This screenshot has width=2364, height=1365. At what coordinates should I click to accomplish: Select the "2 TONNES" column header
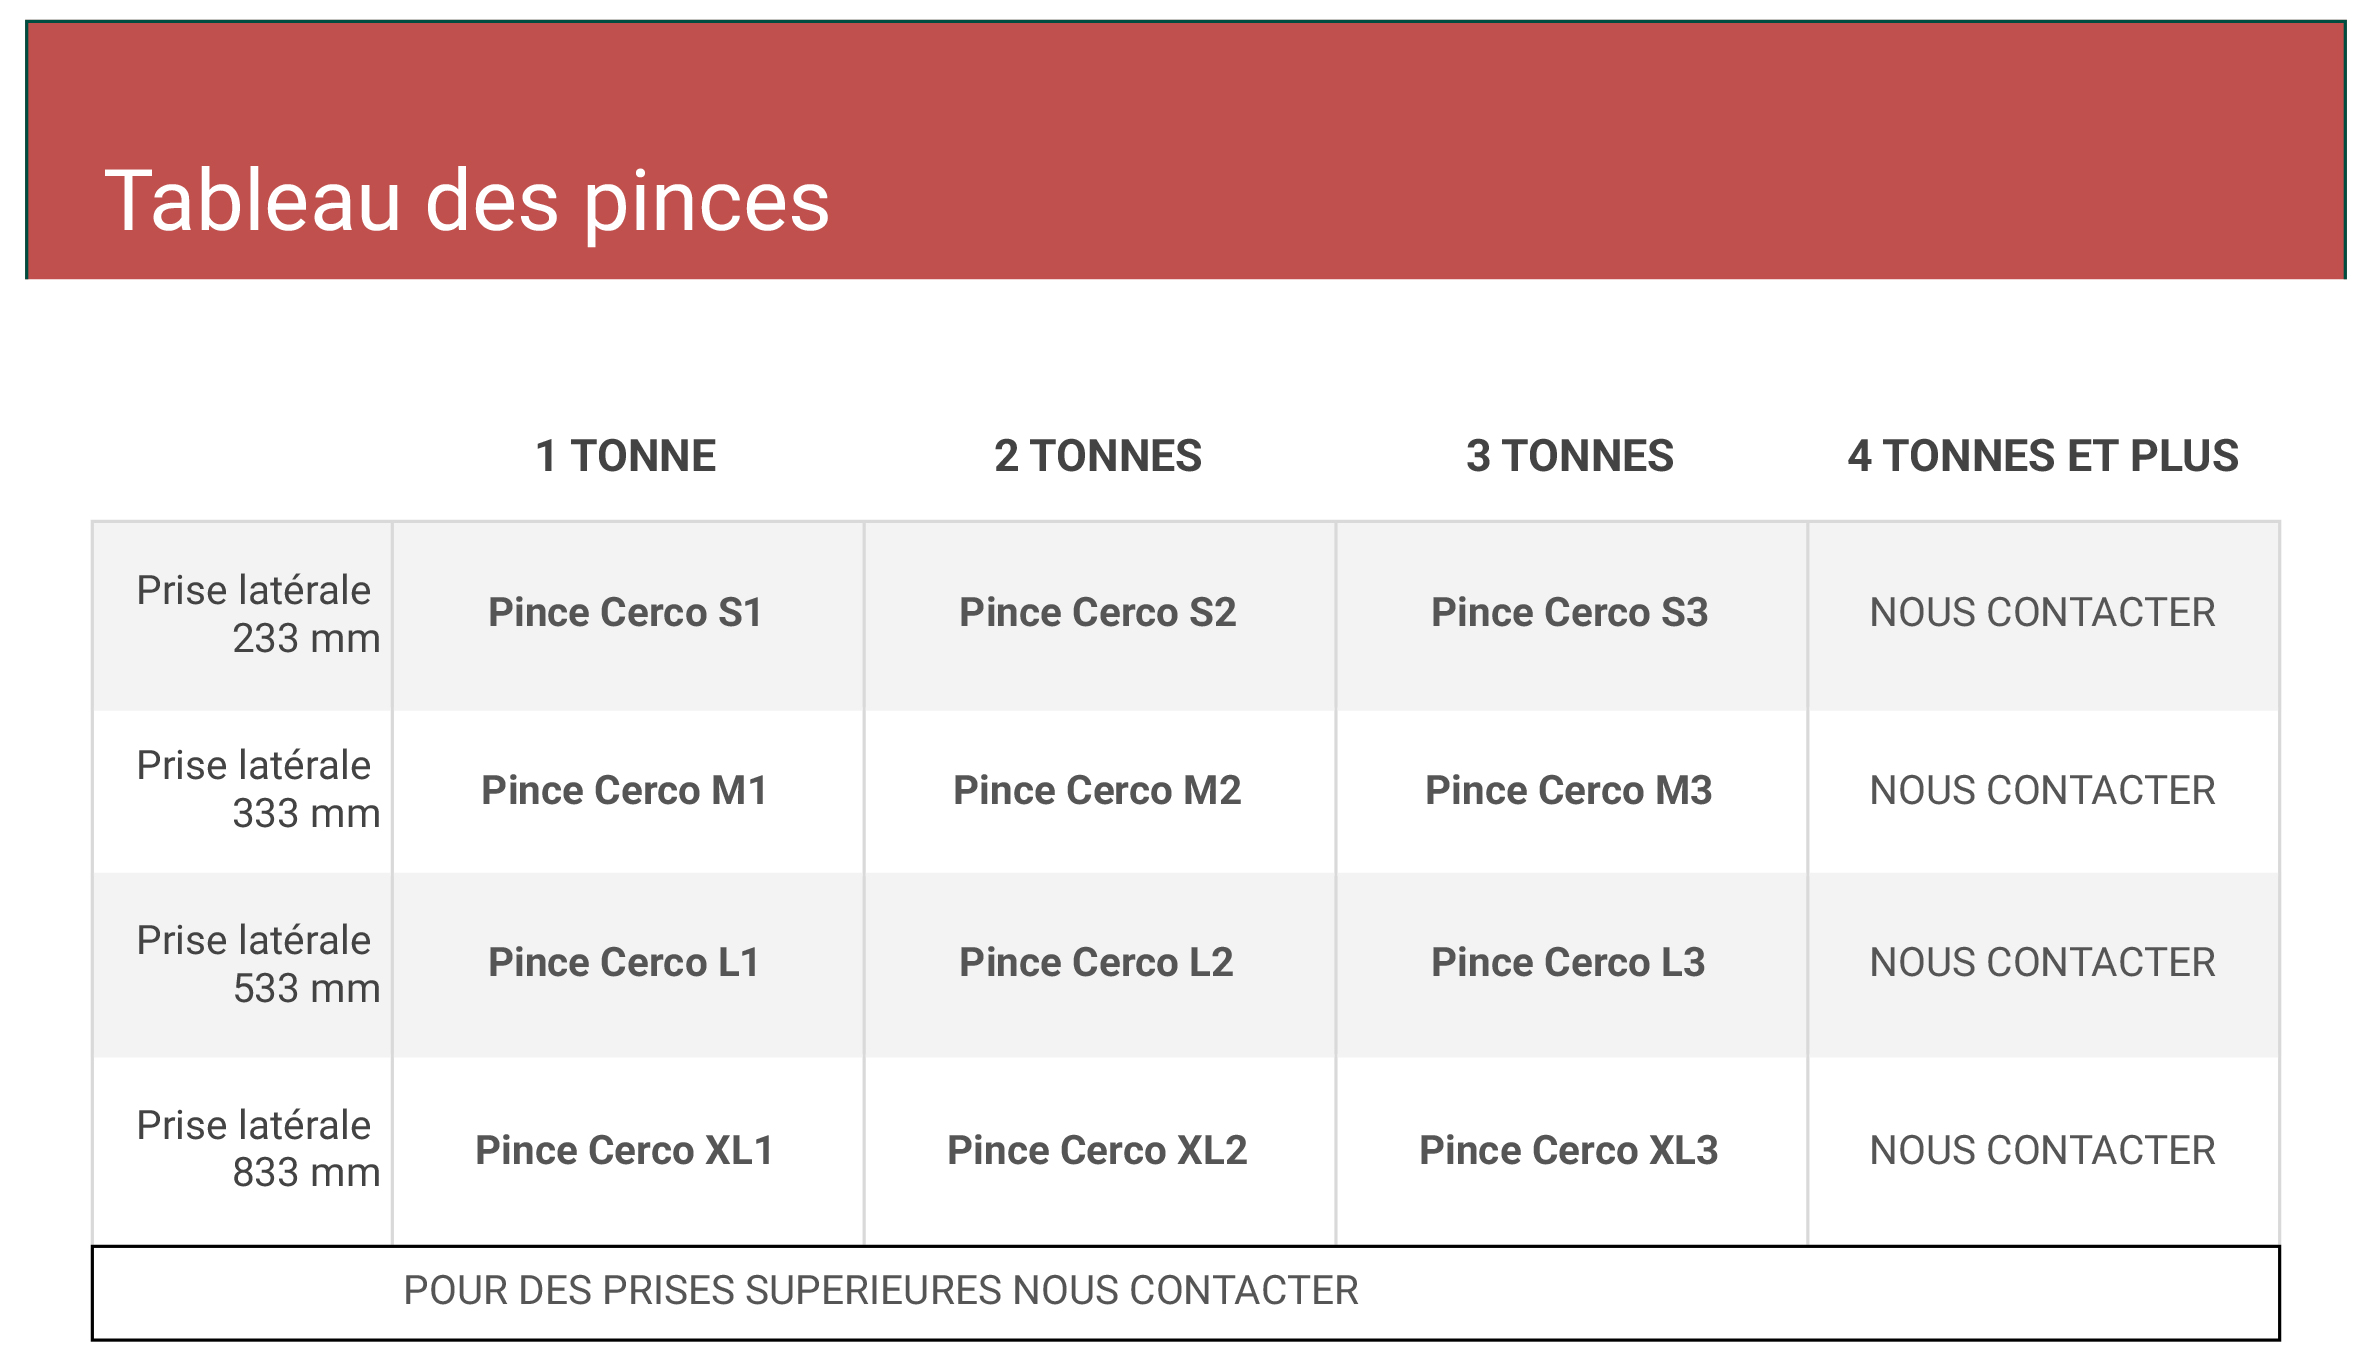coord(1098,456)
